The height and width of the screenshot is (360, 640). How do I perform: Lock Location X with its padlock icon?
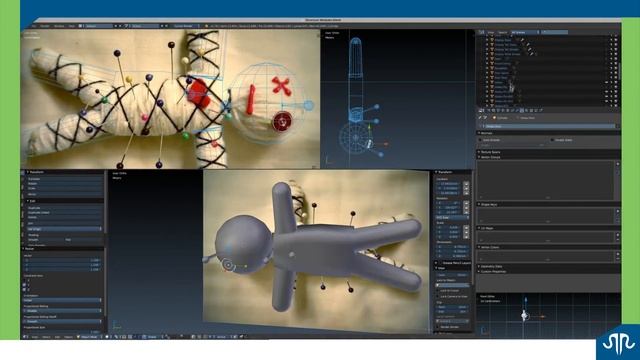(466, 184)
